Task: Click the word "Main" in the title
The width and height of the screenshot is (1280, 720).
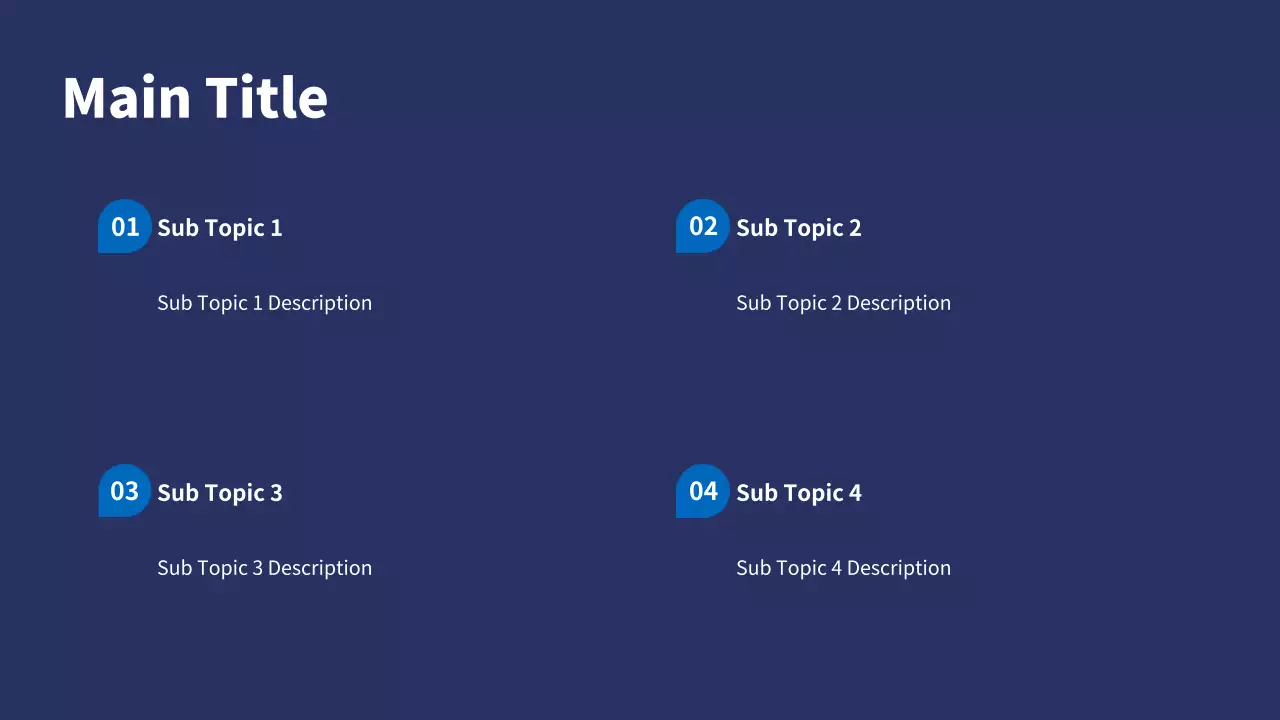Action: tap(126, 98)
